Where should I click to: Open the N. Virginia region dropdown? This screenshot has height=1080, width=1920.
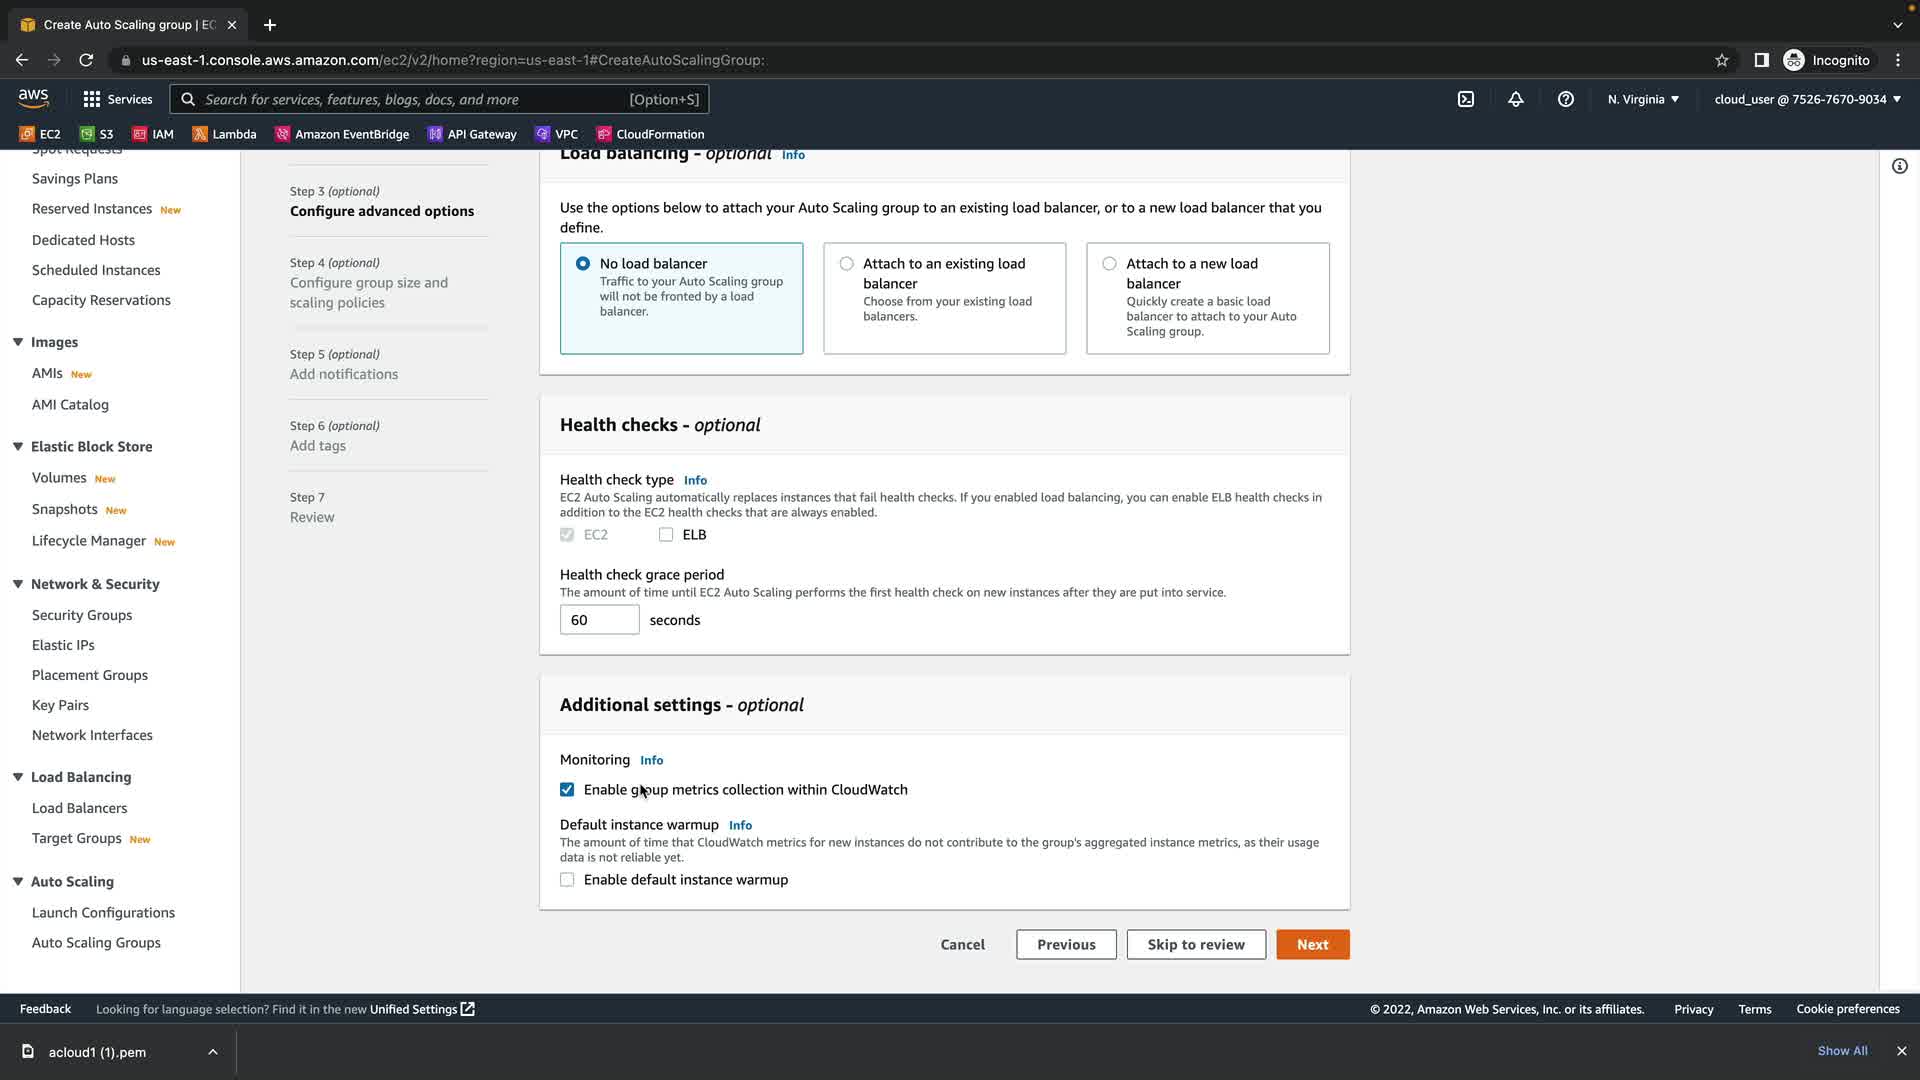[1643, 99]
